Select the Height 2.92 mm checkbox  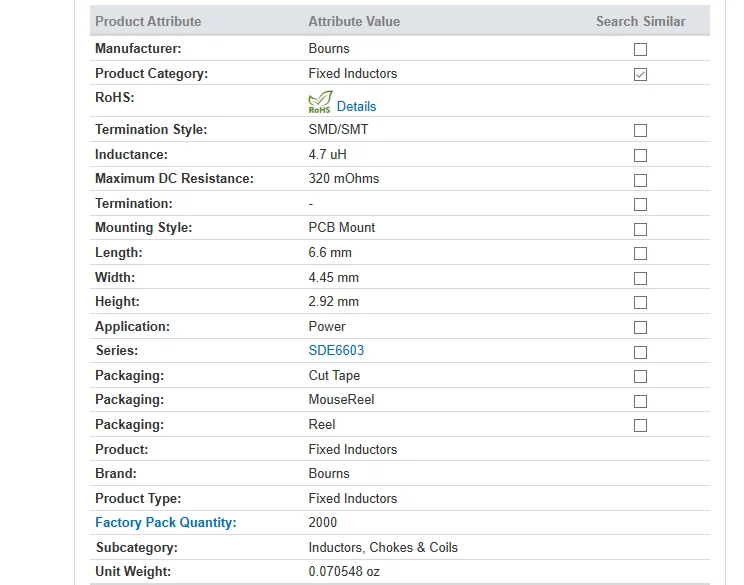point(640,302)
